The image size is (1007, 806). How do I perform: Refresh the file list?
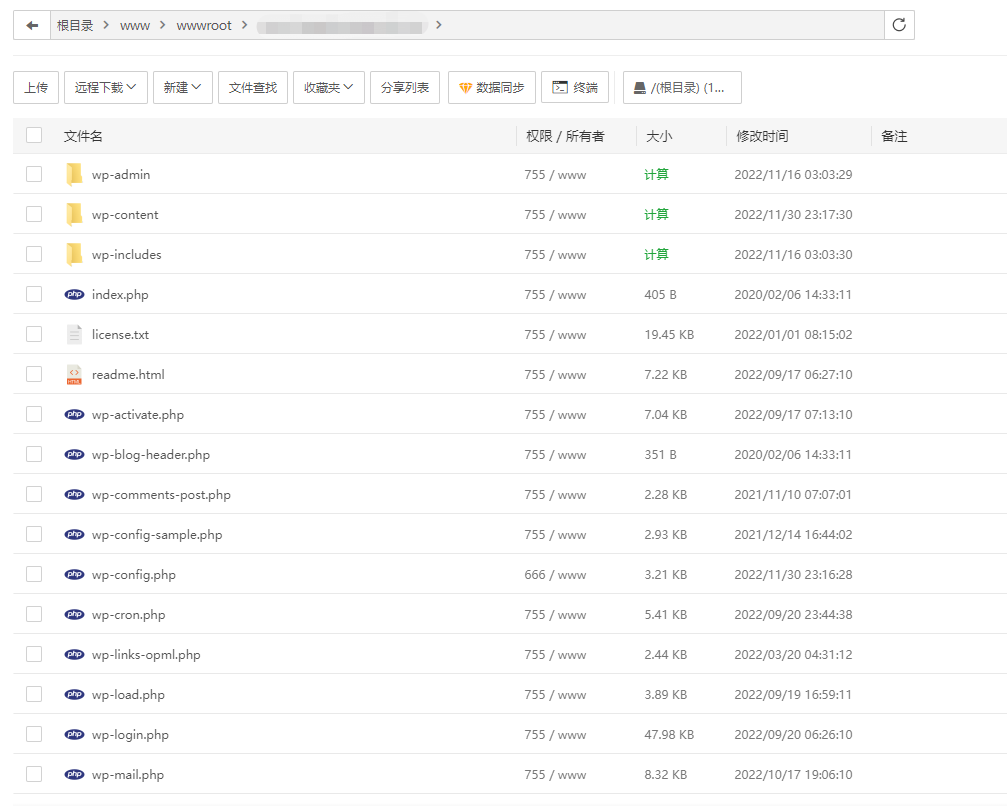tap(899, 25)
